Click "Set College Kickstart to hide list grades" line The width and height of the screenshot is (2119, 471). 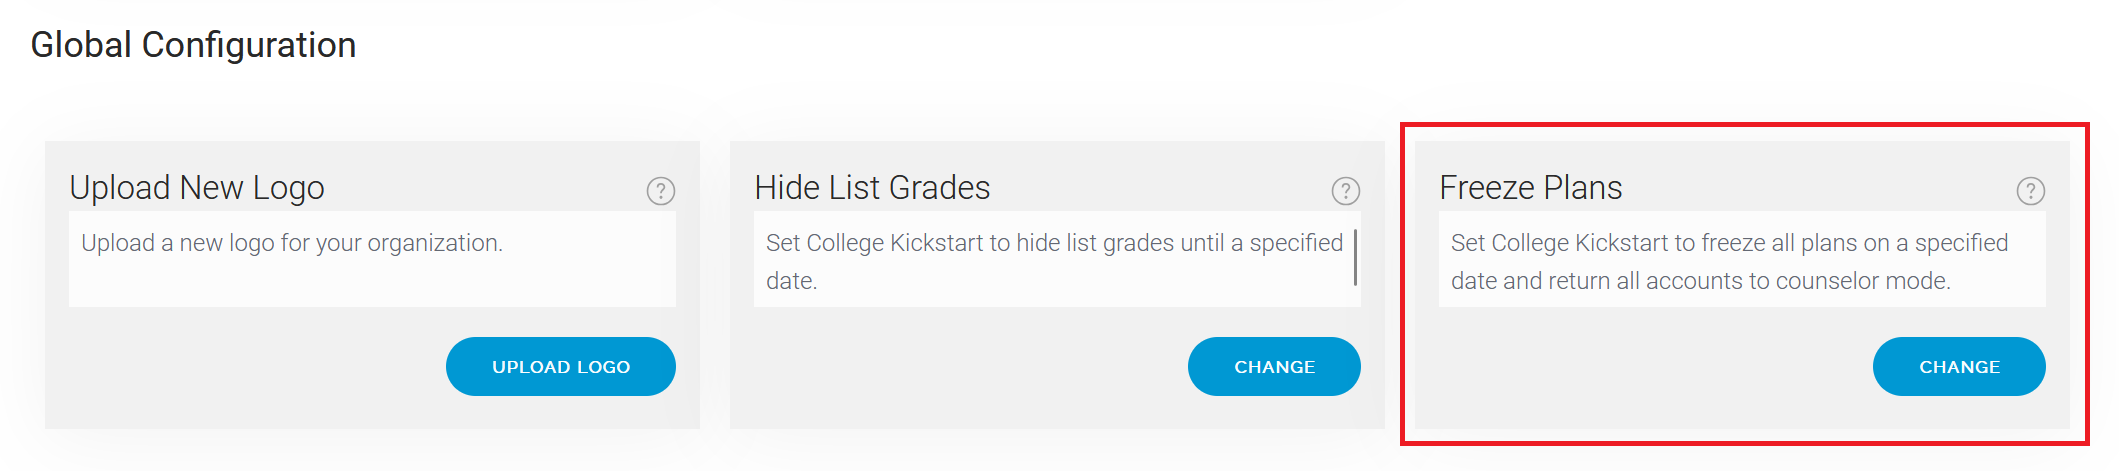tap(1054, 243)
